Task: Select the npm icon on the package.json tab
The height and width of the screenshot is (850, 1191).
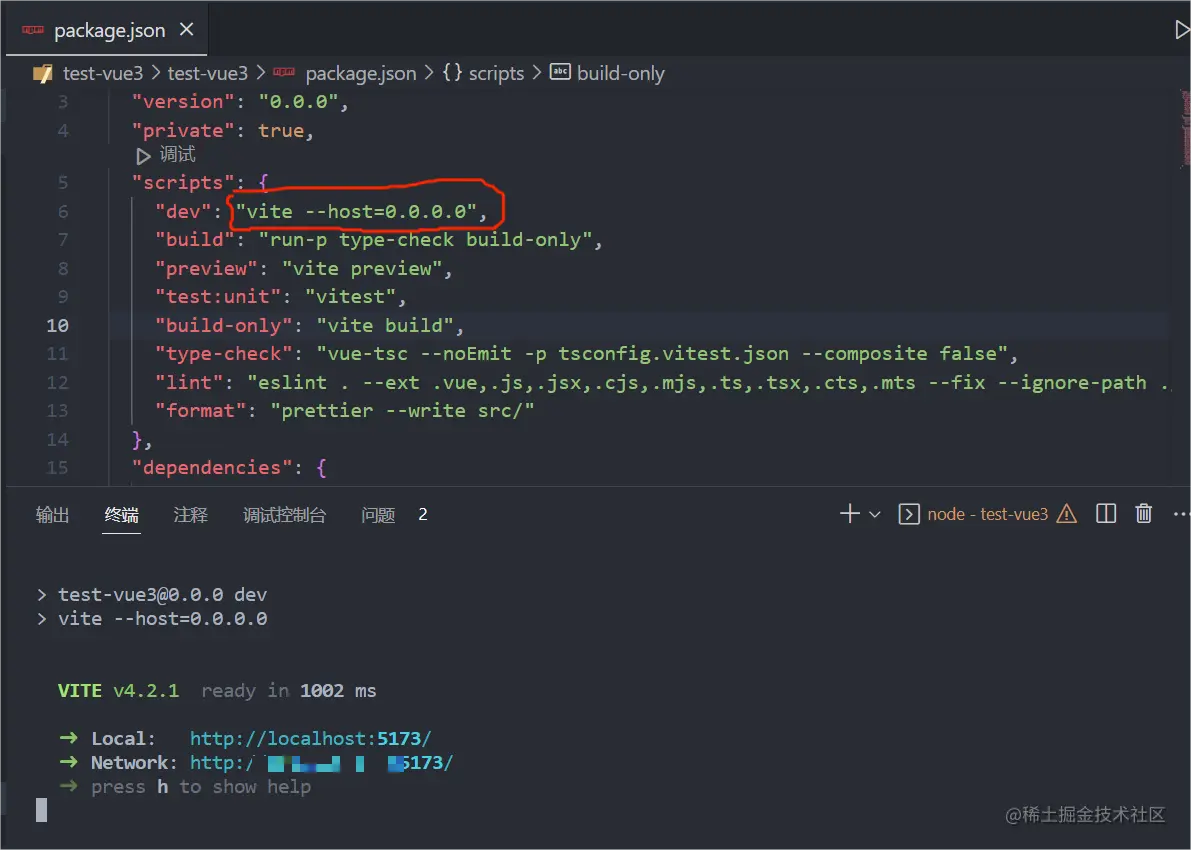Action: click(31, 29)
